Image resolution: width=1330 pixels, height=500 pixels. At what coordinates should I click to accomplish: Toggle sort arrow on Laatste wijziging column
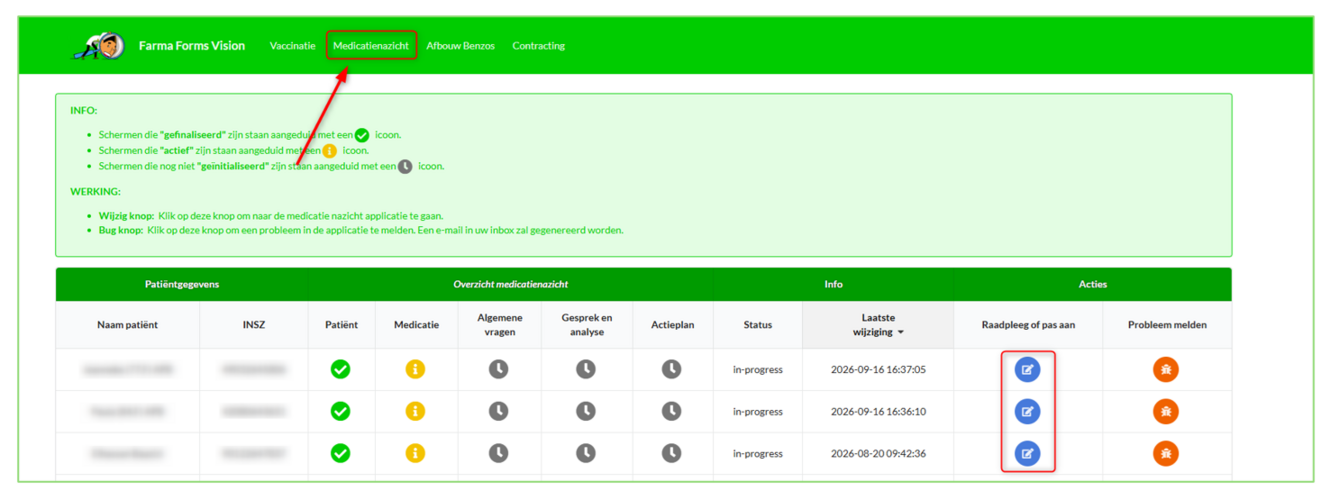(900, 332)
